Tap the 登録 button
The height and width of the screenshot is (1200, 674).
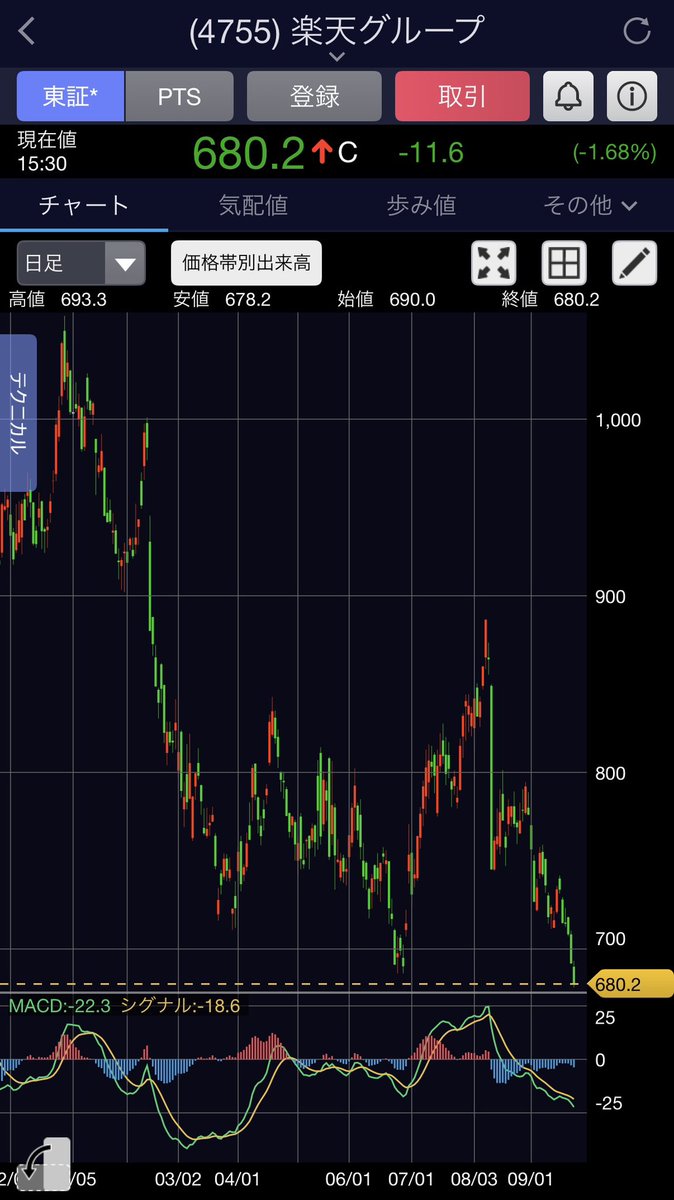tap(314, 96)
